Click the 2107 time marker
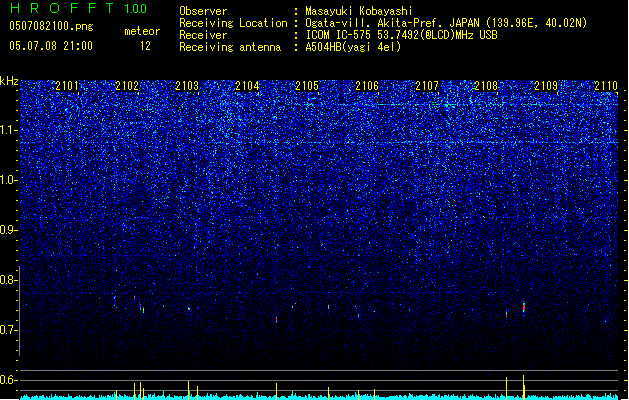The image size is (629, 400). (427, 86)
